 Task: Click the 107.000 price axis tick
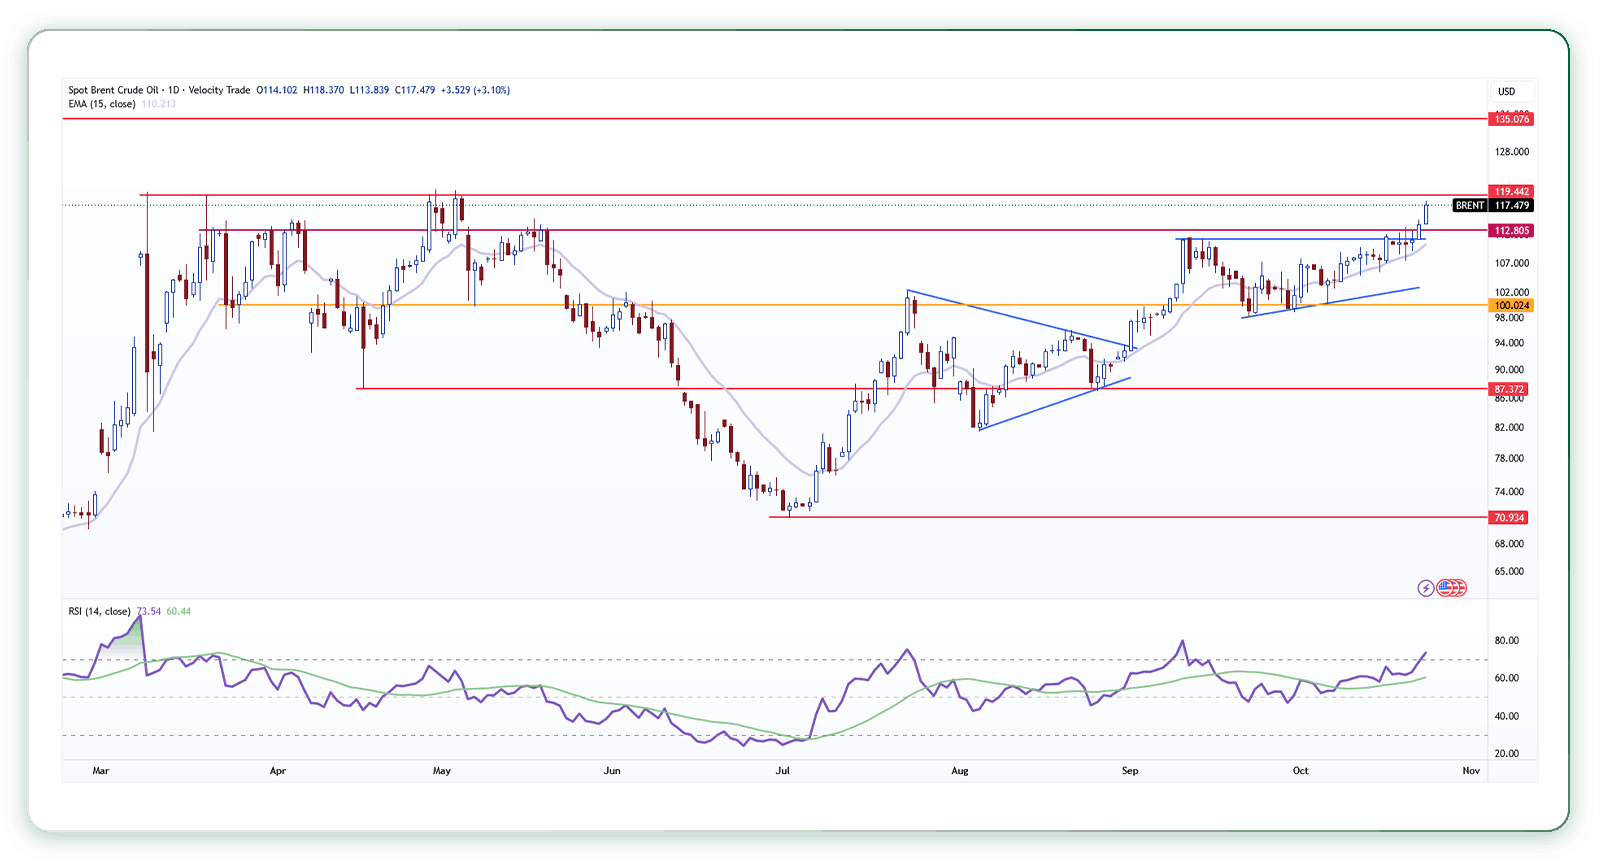pyautogui.click(x=1512, y=264)
